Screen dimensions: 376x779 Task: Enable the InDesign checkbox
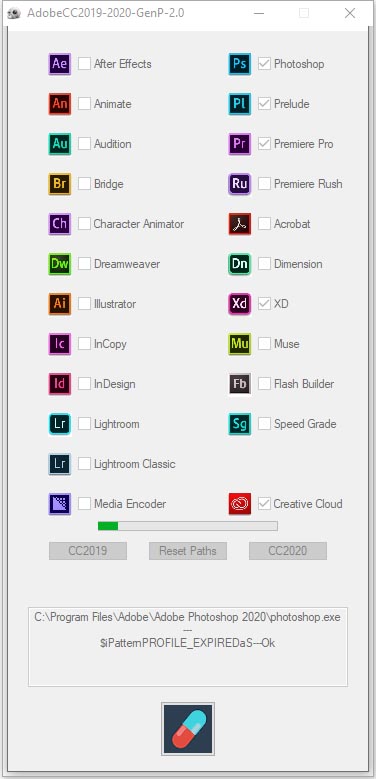click(x=84, y=384)
